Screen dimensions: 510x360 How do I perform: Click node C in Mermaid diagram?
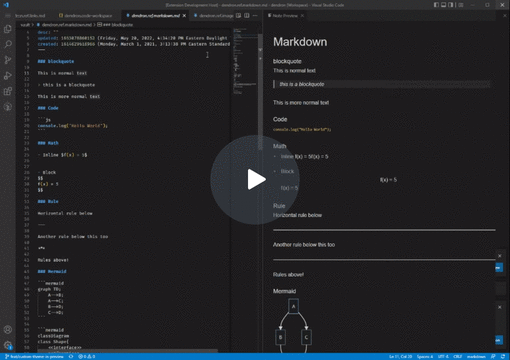(x=306, y=337)
